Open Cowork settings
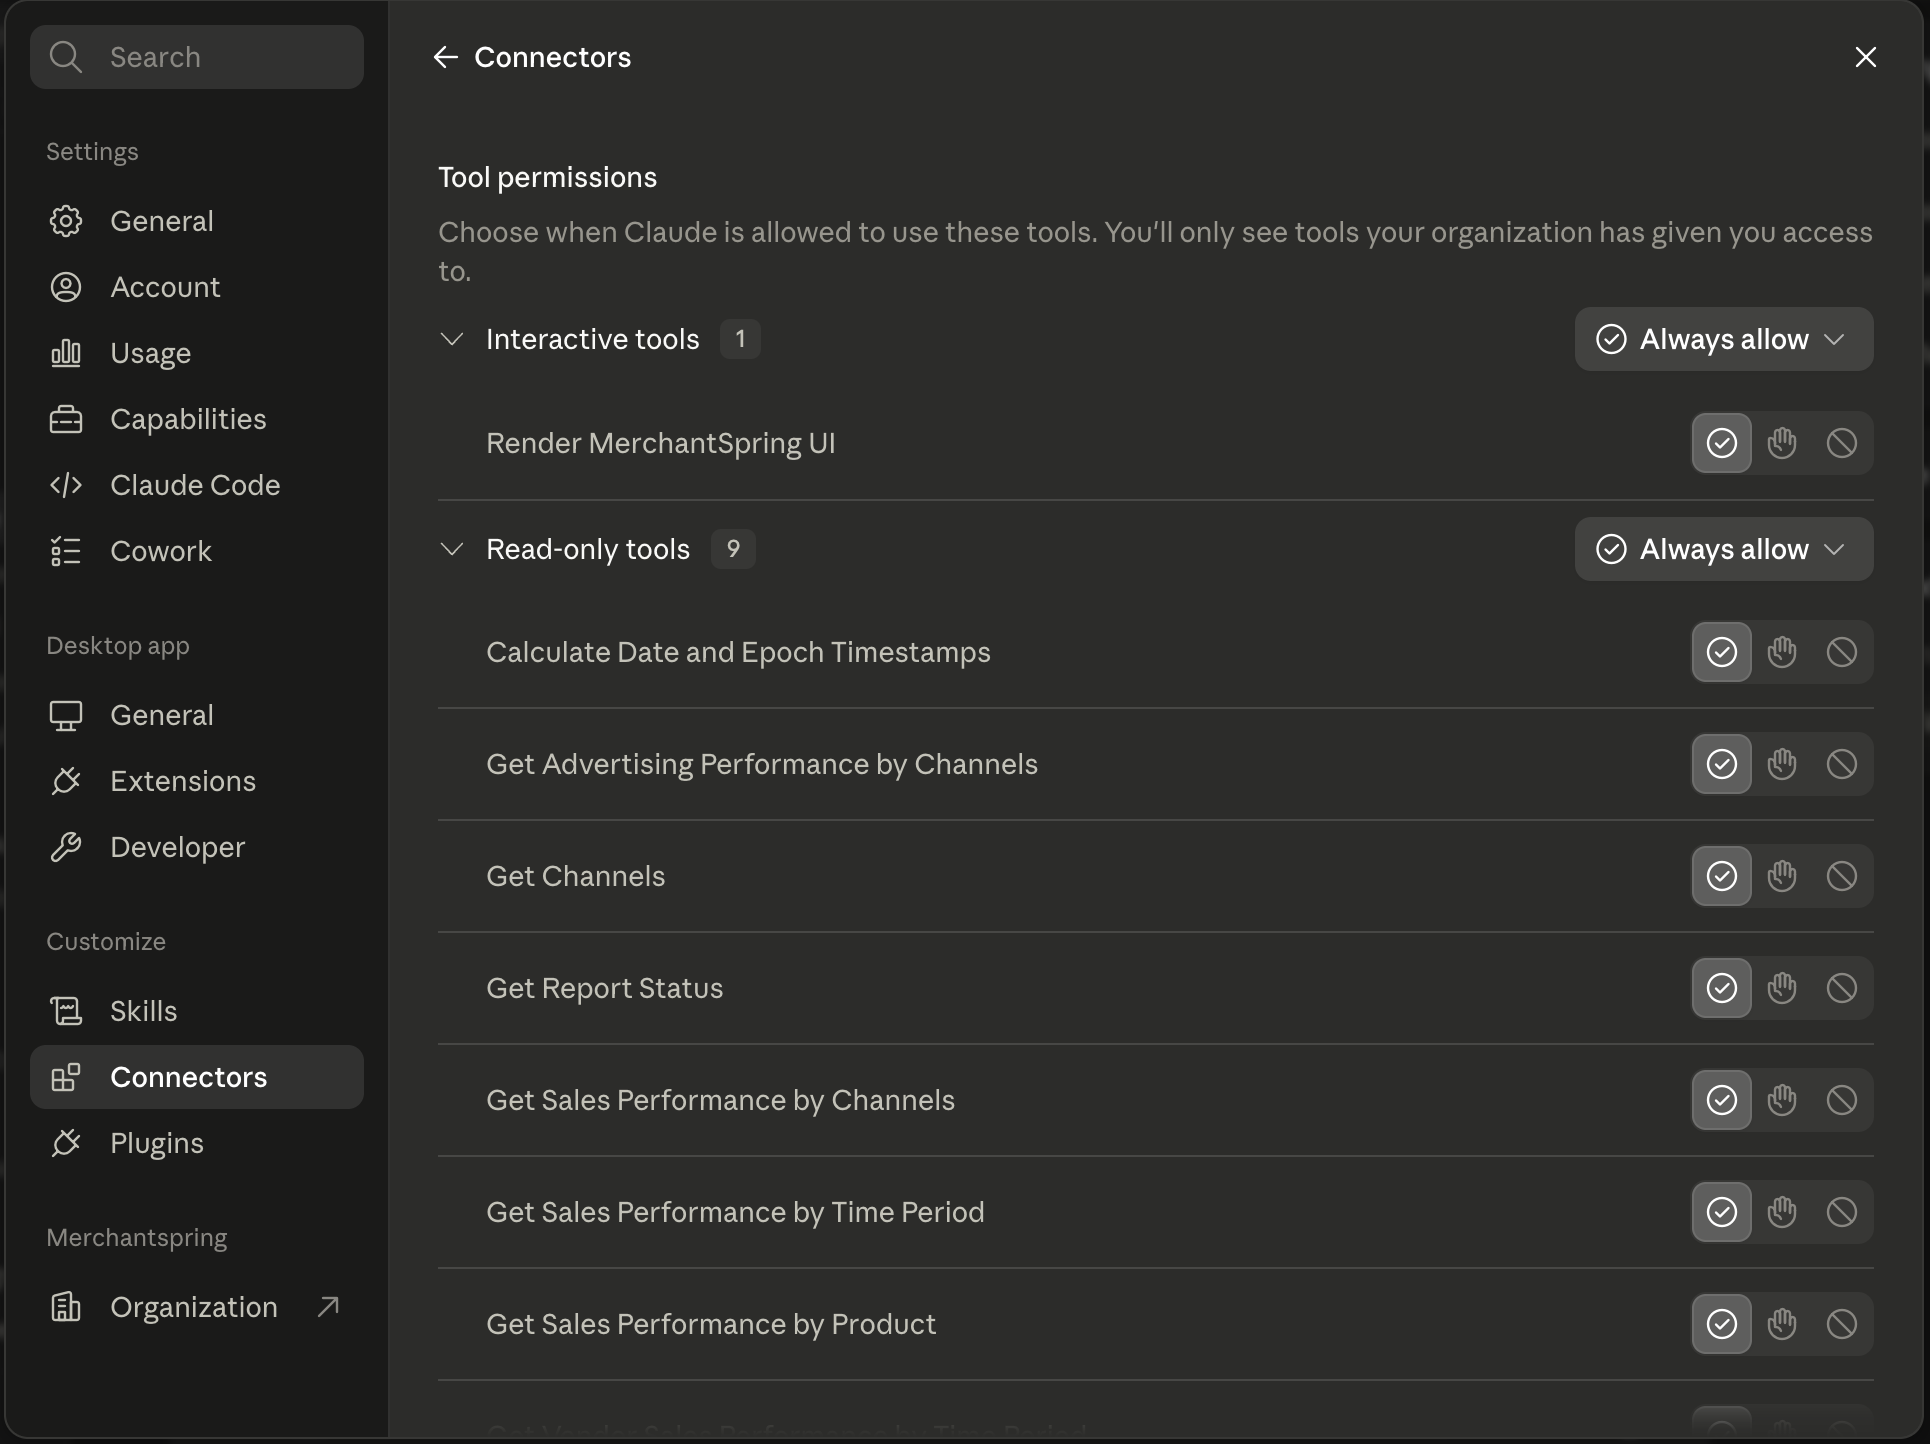 pos(197,551)
